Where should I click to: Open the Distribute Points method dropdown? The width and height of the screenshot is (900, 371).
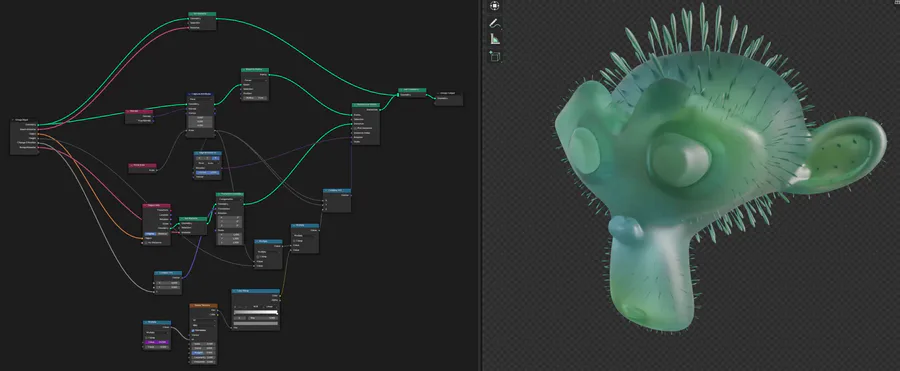point(255,80)
